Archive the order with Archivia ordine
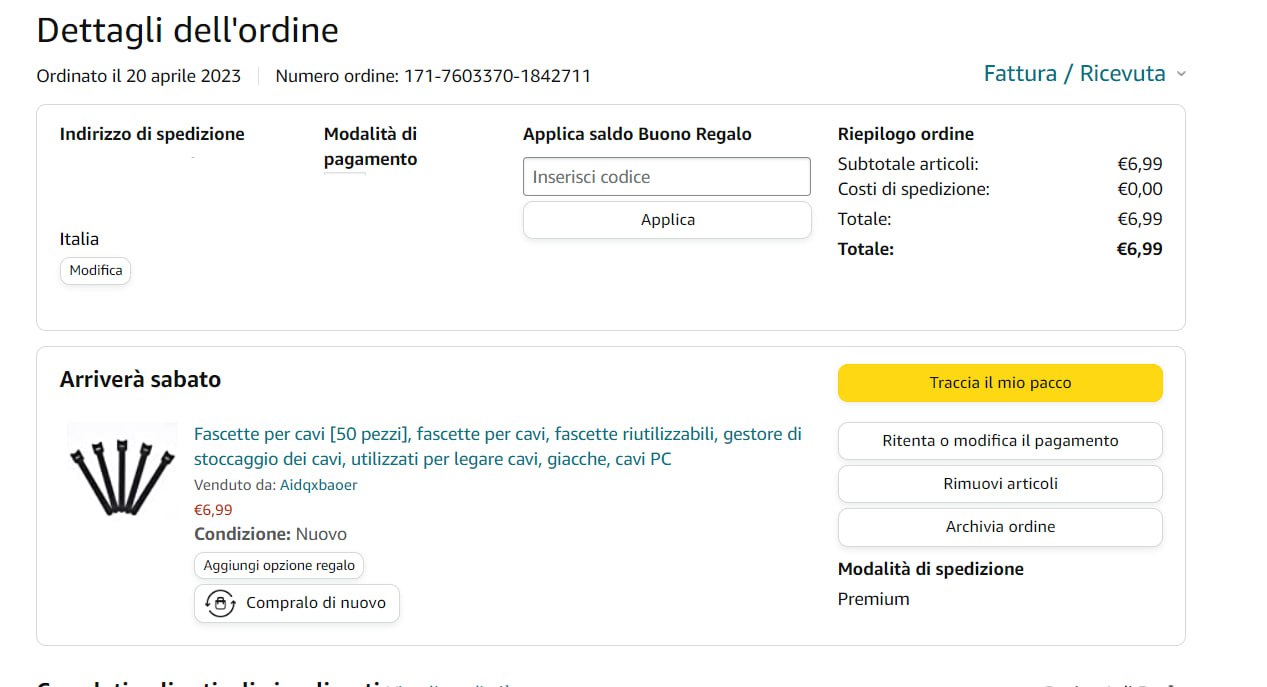 click(1000, 527)
